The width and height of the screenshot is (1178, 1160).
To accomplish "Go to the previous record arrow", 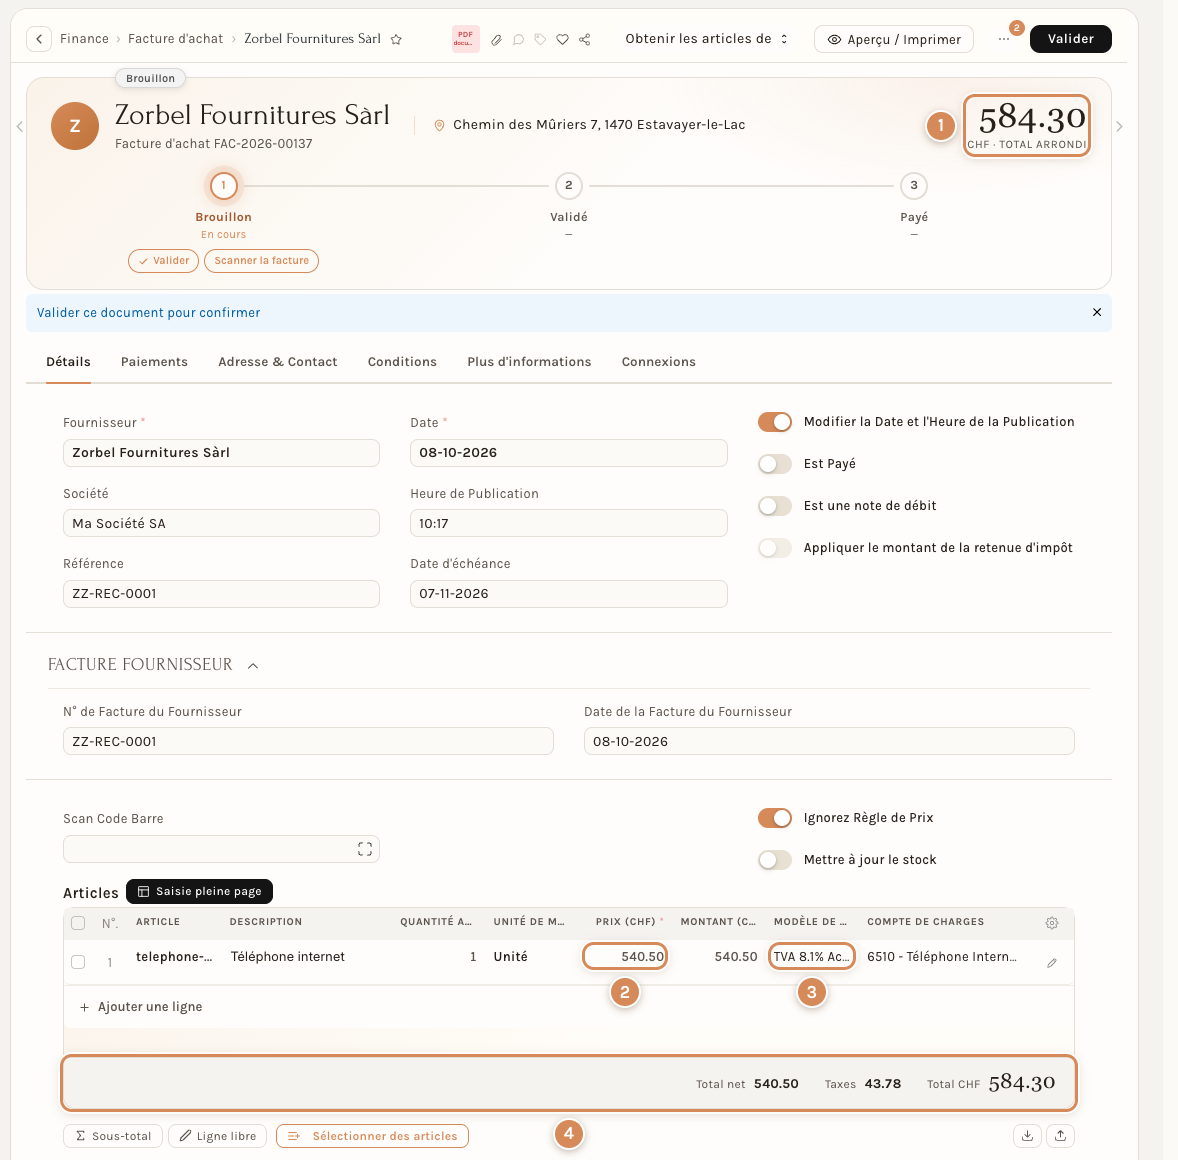I will tap(20, 126).
